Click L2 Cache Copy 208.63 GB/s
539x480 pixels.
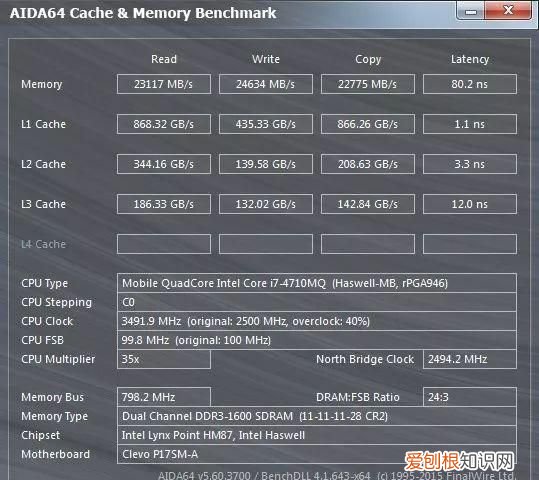368,164
